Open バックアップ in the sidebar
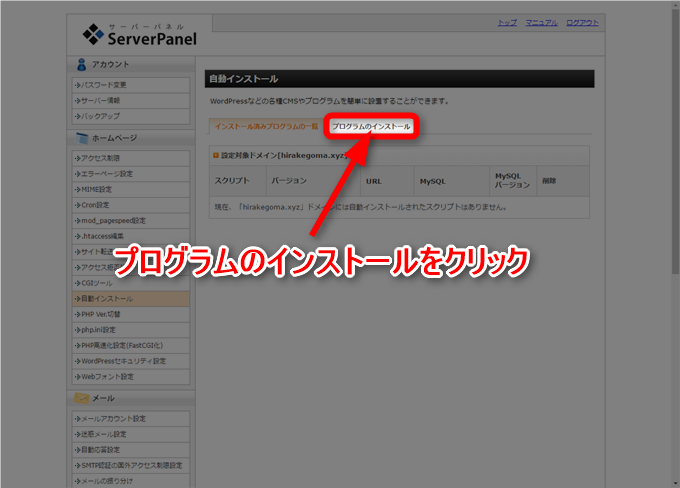Screen dimensions: 680x488 [x=131, y=116]
